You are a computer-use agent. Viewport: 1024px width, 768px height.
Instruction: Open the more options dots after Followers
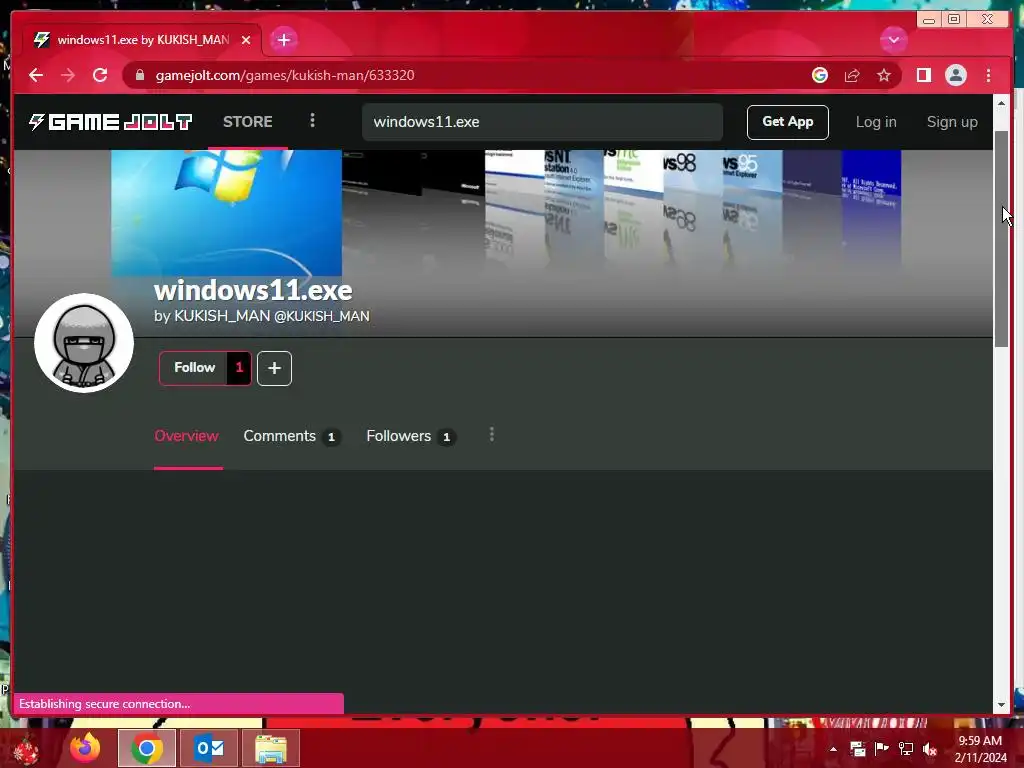point(492,435)
